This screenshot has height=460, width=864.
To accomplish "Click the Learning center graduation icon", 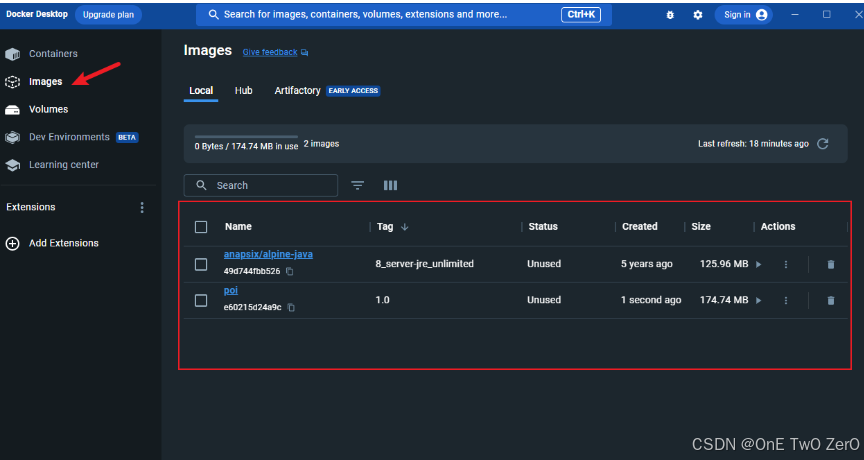I will tap(13, 165).
